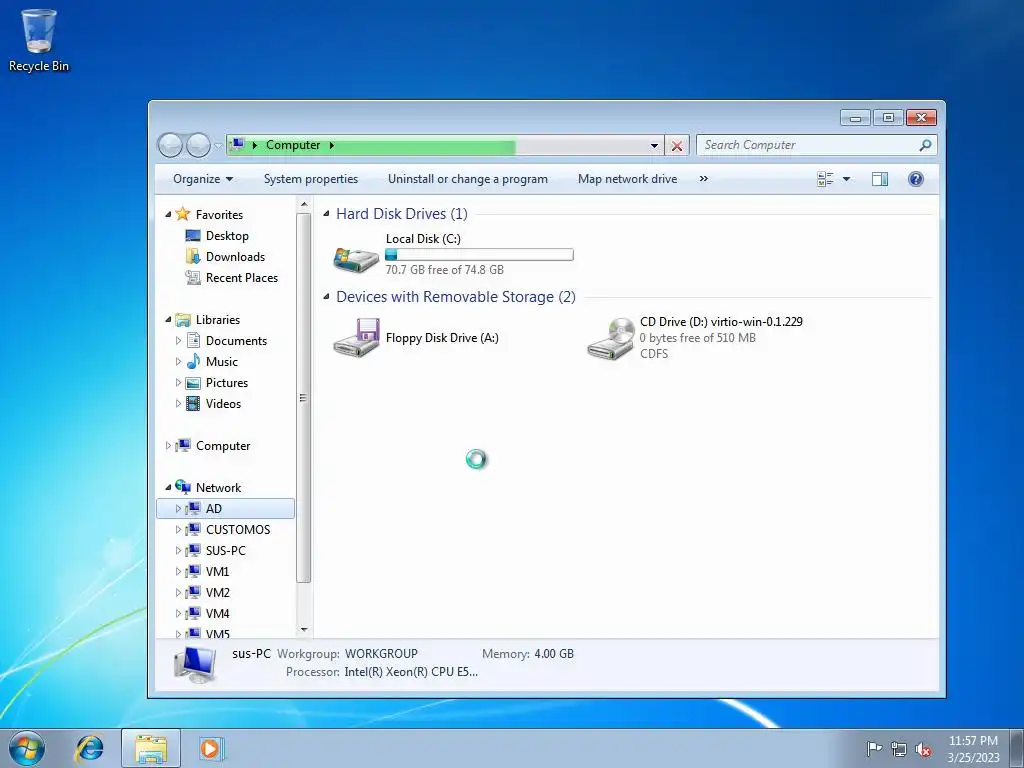Select the CUSTOMOS network computer
Viewport: 1024px width, 768px height.
point(238,530)
